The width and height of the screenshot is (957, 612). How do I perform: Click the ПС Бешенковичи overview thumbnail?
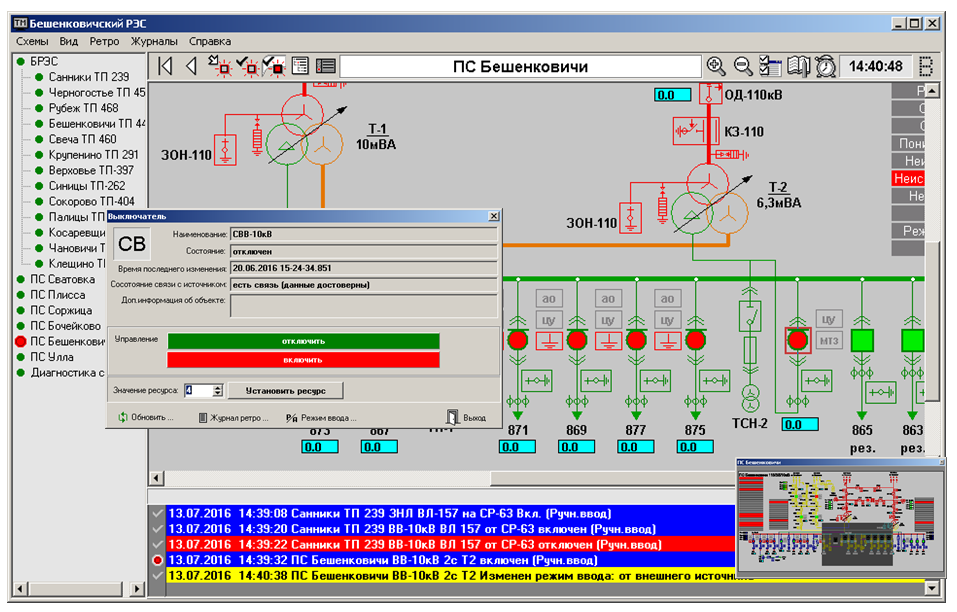840,520
